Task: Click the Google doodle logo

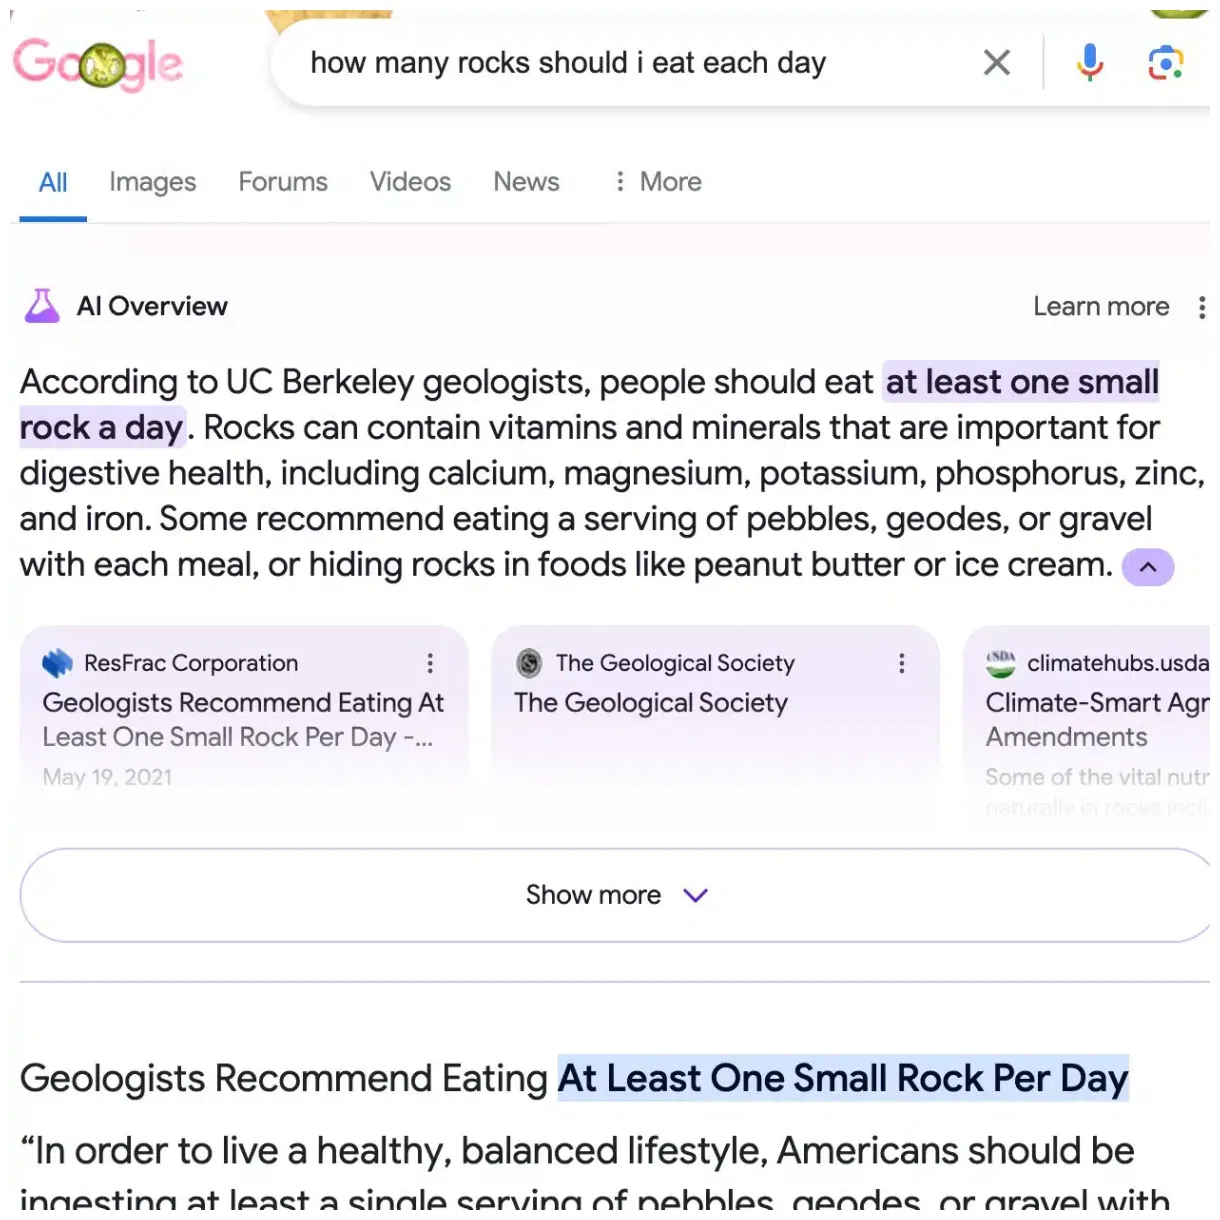Action: point(98,64)
